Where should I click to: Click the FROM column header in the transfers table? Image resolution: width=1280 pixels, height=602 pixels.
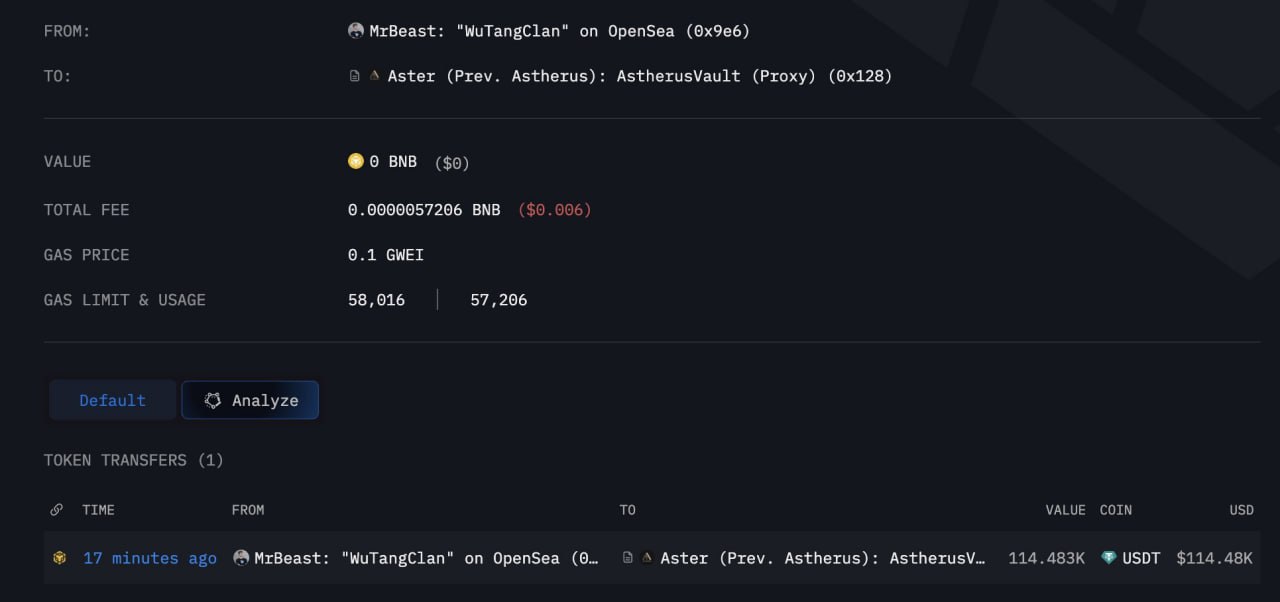click(x=248, y=510)
